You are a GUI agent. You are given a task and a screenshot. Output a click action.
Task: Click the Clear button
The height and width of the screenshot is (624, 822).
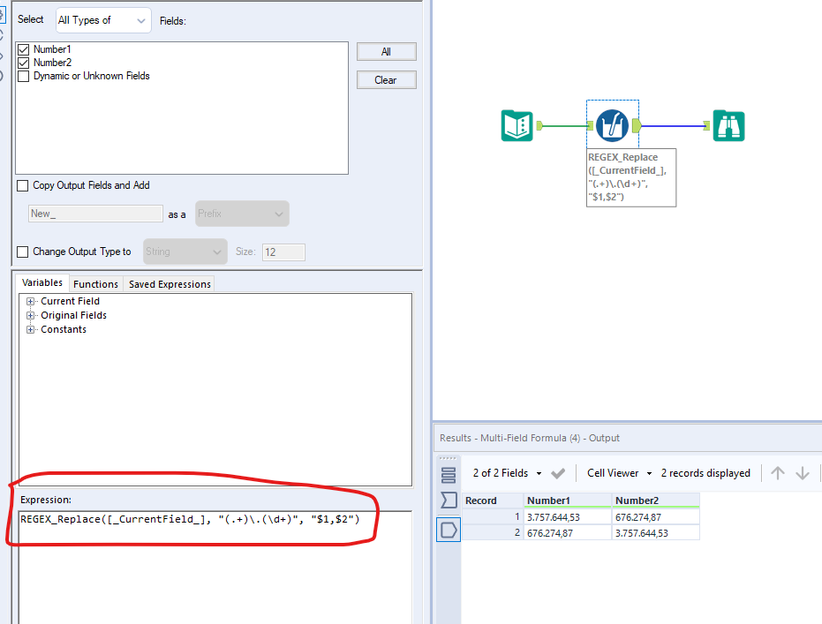tap(386, 80)
